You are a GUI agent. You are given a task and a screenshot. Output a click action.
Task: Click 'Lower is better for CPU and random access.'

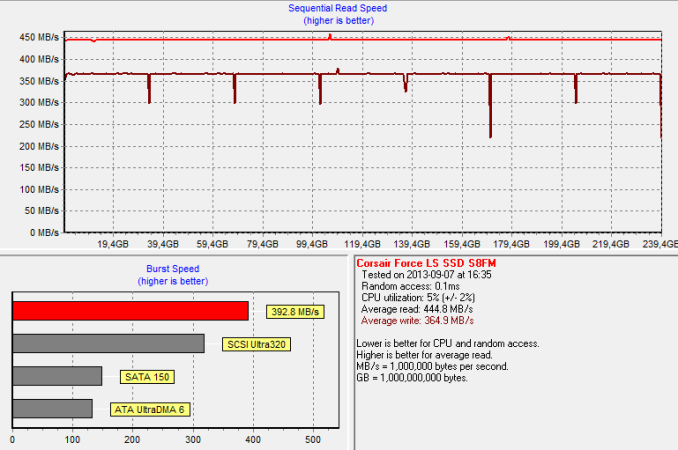point(448,344)
